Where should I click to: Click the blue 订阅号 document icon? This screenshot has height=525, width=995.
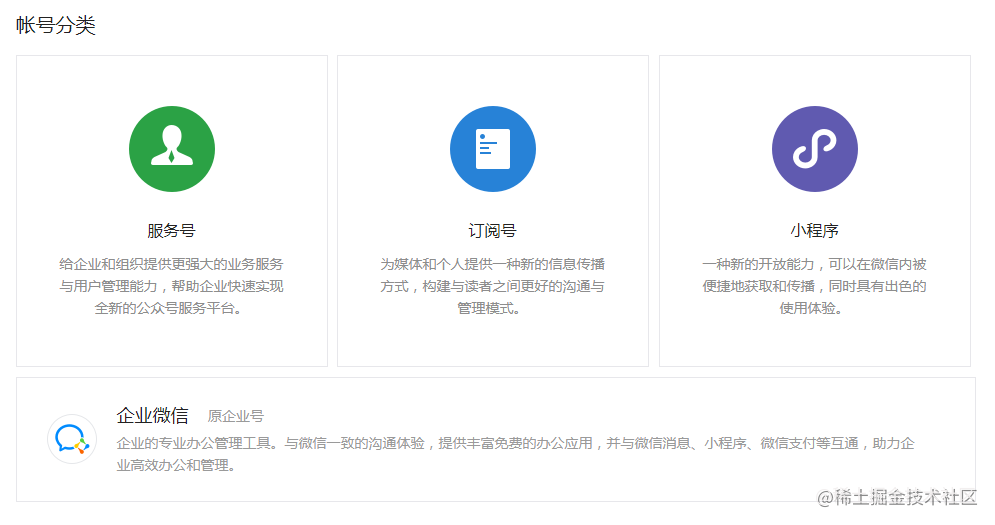pos(493,149)
